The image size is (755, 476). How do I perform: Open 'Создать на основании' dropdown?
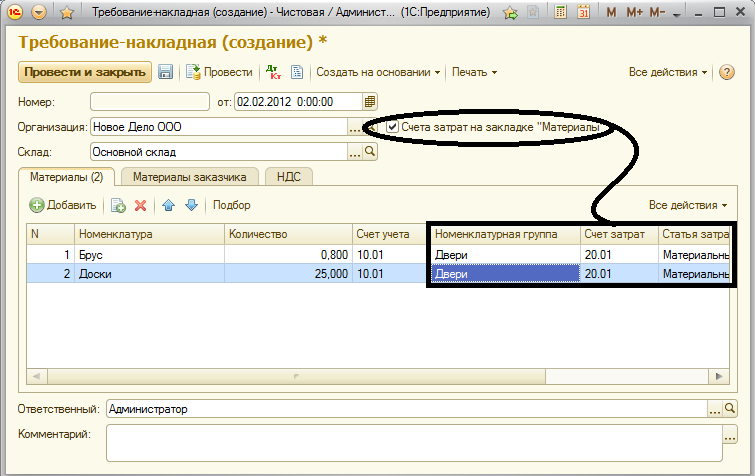click(x=378, y=72)
